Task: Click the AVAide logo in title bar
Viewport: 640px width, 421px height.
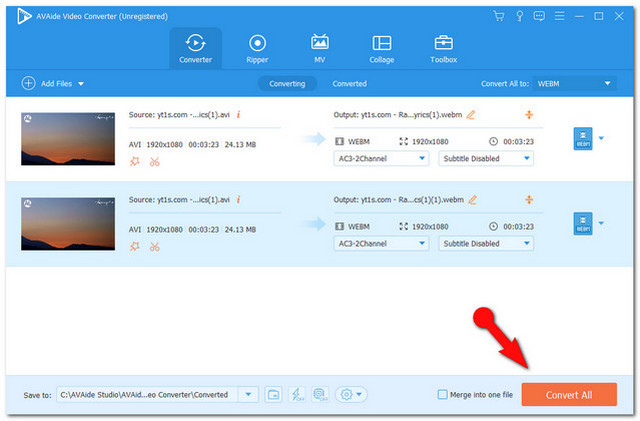Action: (x=24, y=16)
